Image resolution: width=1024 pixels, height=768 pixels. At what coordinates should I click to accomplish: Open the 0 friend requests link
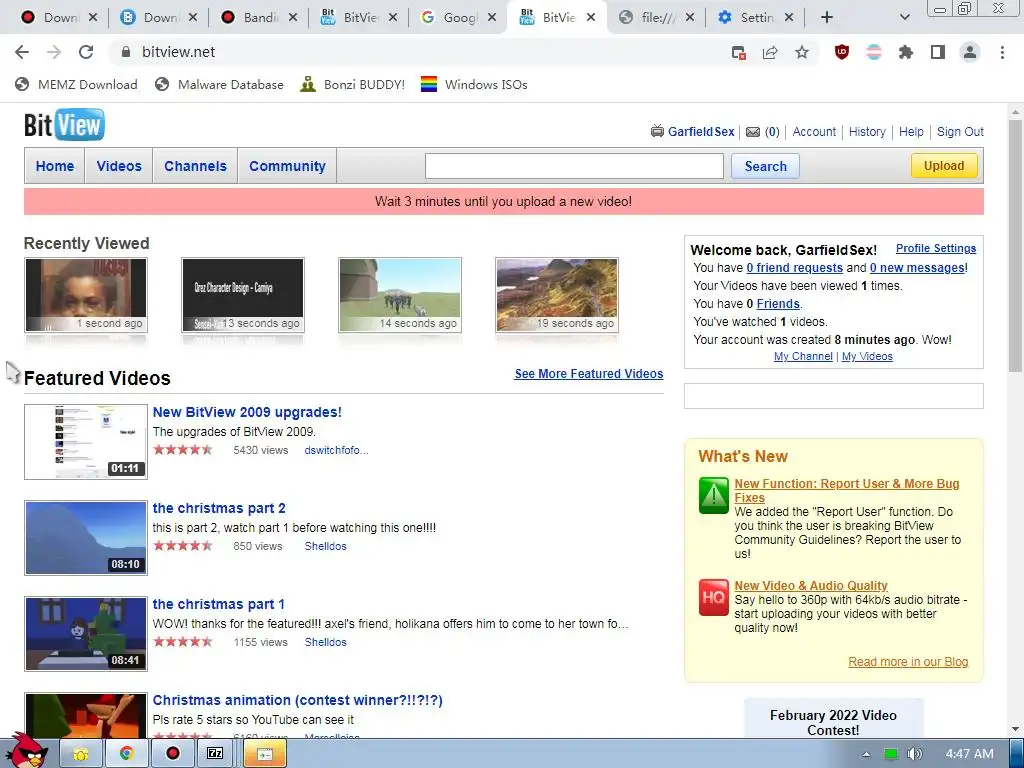coord(794,268)
